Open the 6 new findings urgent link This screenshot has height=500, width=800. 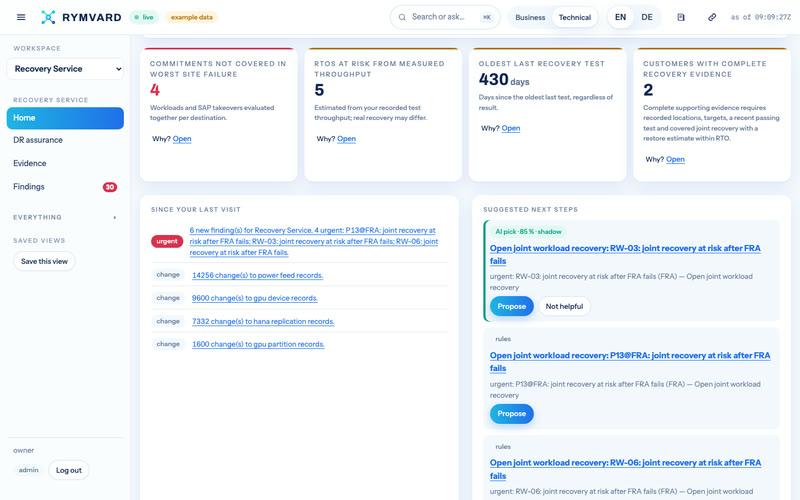pyautogui.click(x=314, y=241)
